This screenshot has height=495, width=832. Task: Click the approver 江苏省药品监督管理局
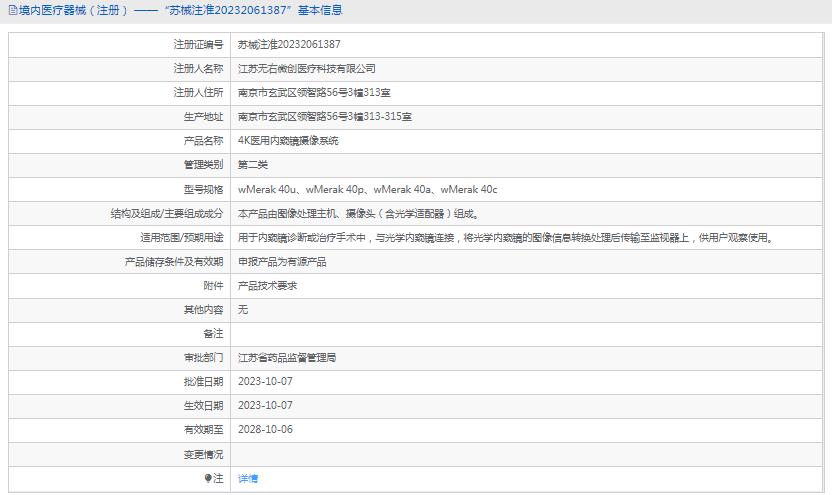(x=287, y=358)
